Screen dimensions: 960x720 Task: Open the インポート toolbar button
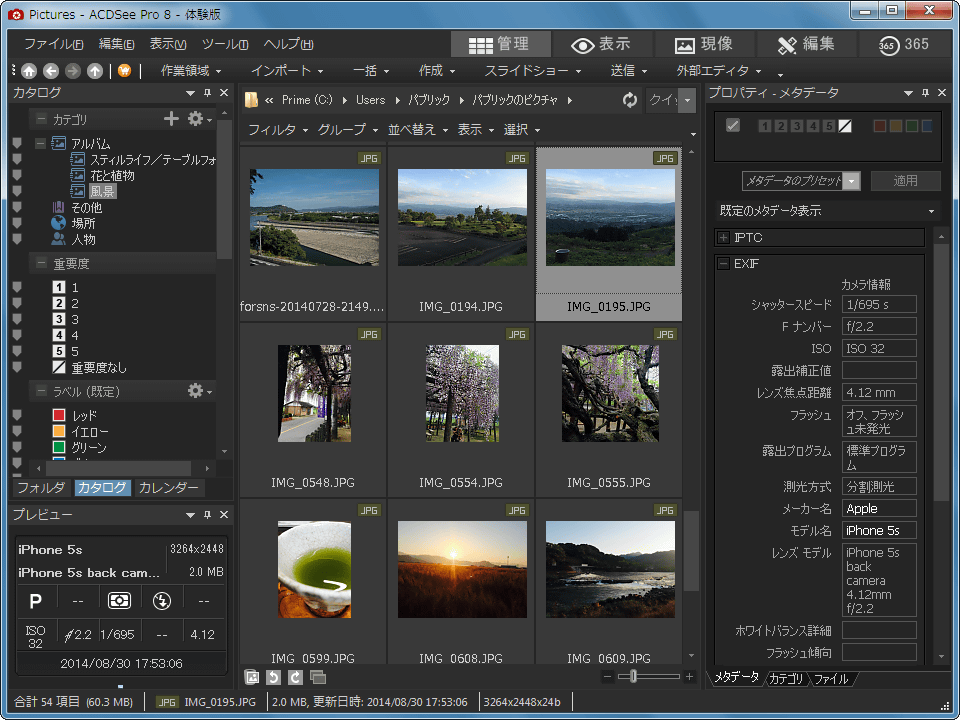click(287, 71)
